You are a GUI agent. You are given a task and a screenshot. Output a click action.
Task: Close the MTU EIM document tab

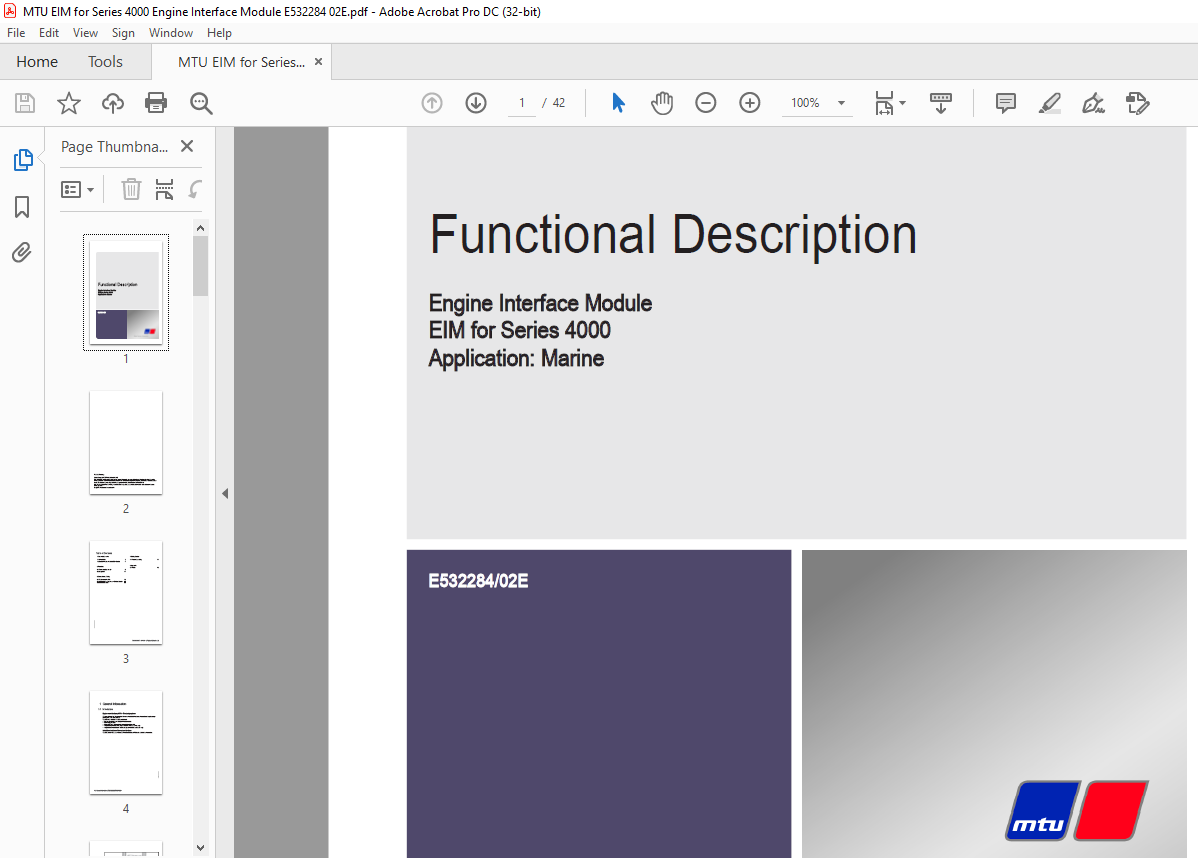point(319,62)
